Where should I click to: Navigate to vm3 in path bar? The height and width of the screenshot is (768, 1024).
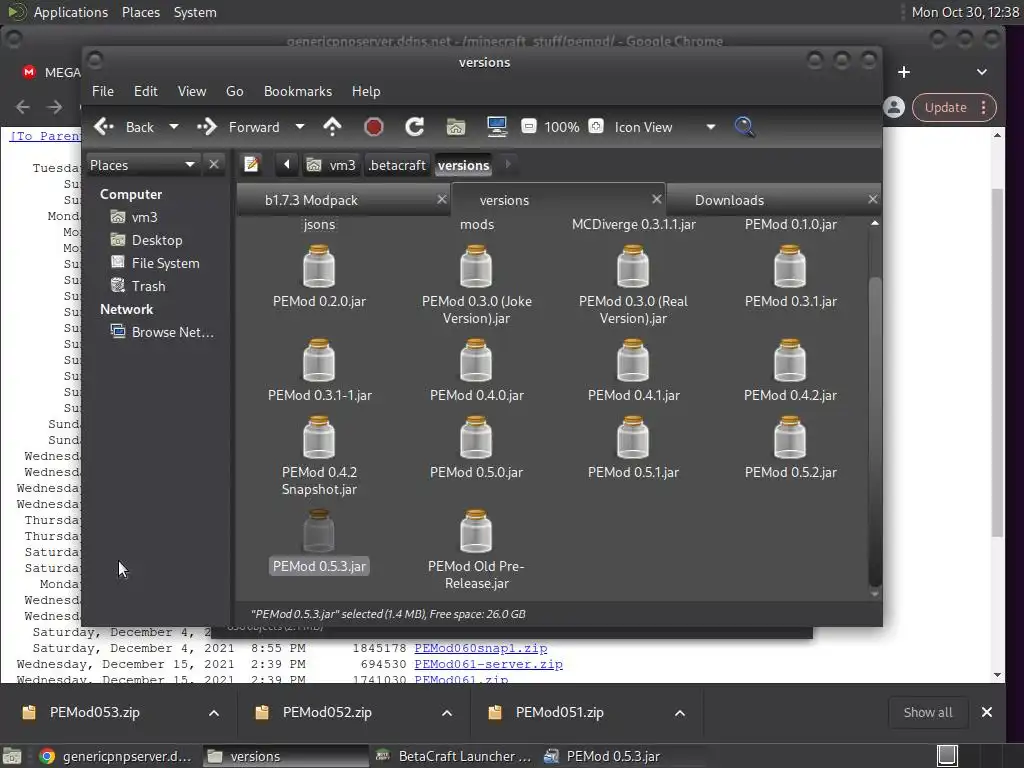click(x=331, y=165)
